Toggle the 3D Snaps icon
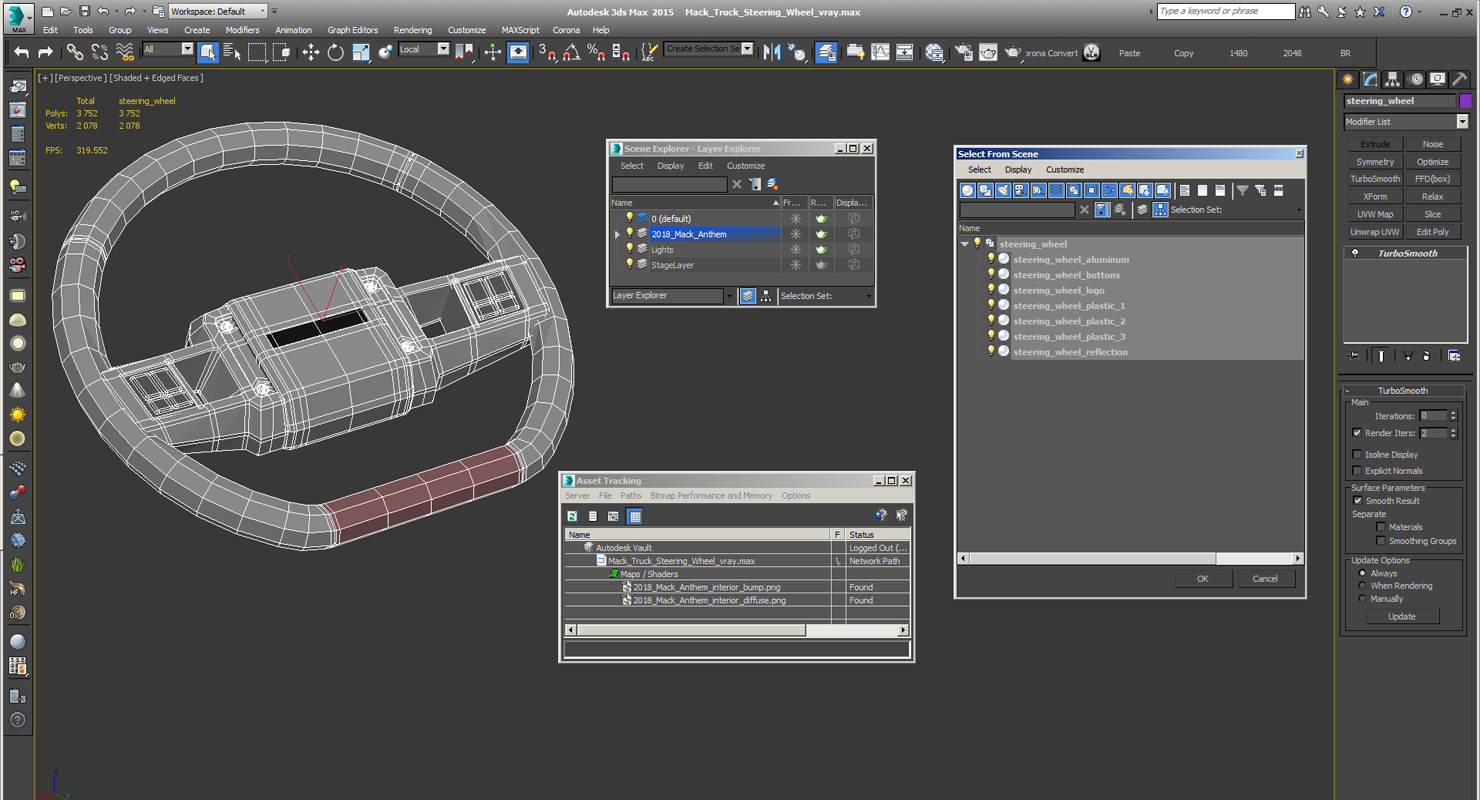Image resolution: width=1480 pixels, height=800 pixels. [x=547, y=52]
